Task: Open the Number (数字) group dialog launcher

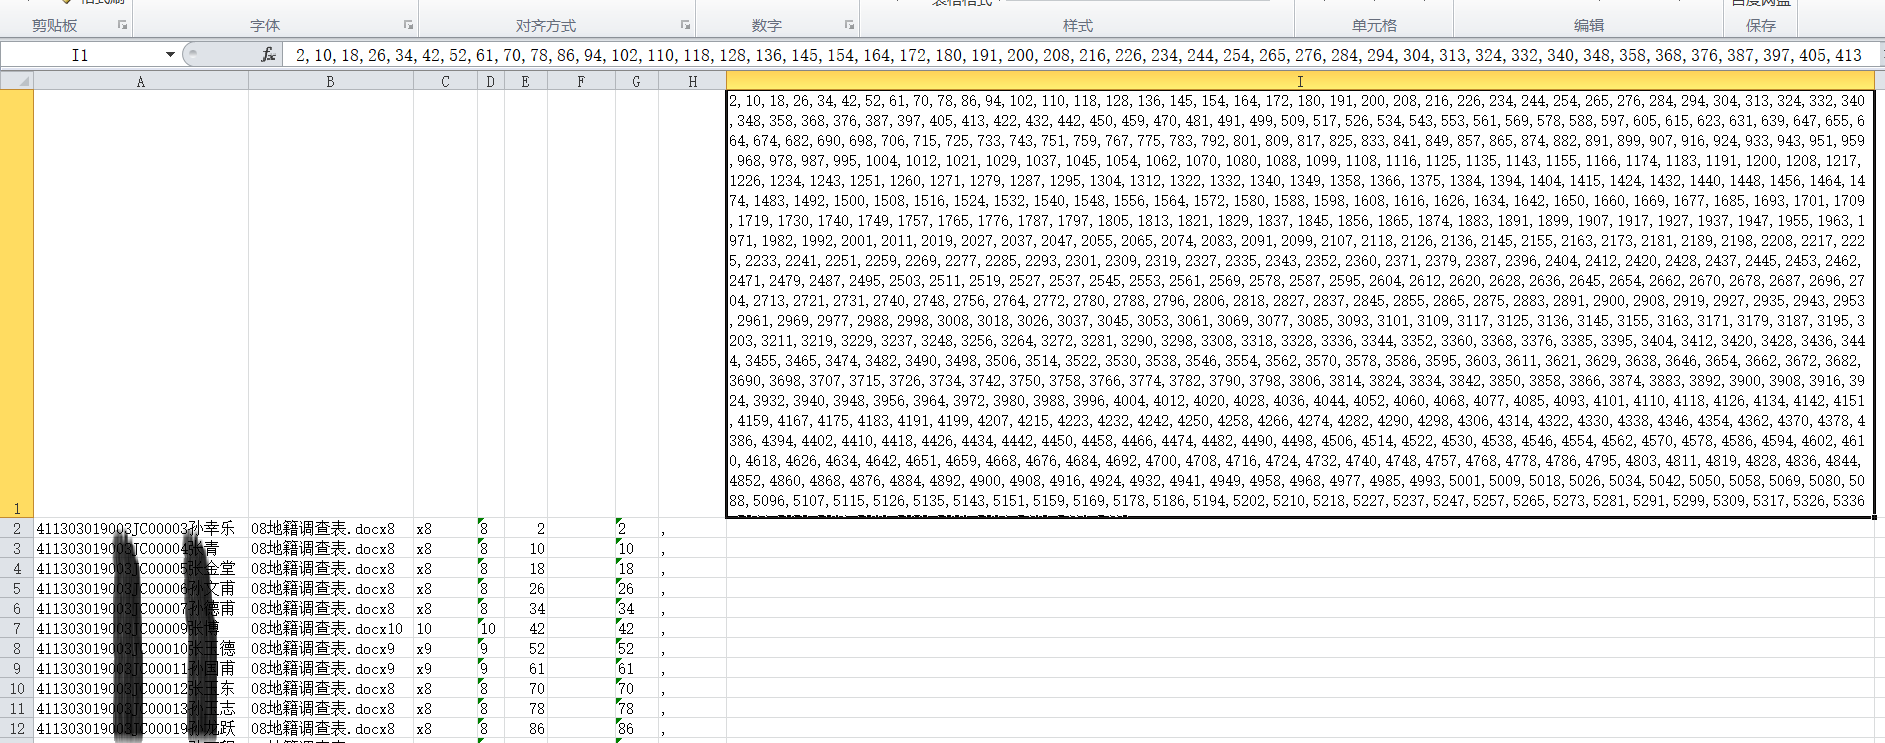Action: 849,25
